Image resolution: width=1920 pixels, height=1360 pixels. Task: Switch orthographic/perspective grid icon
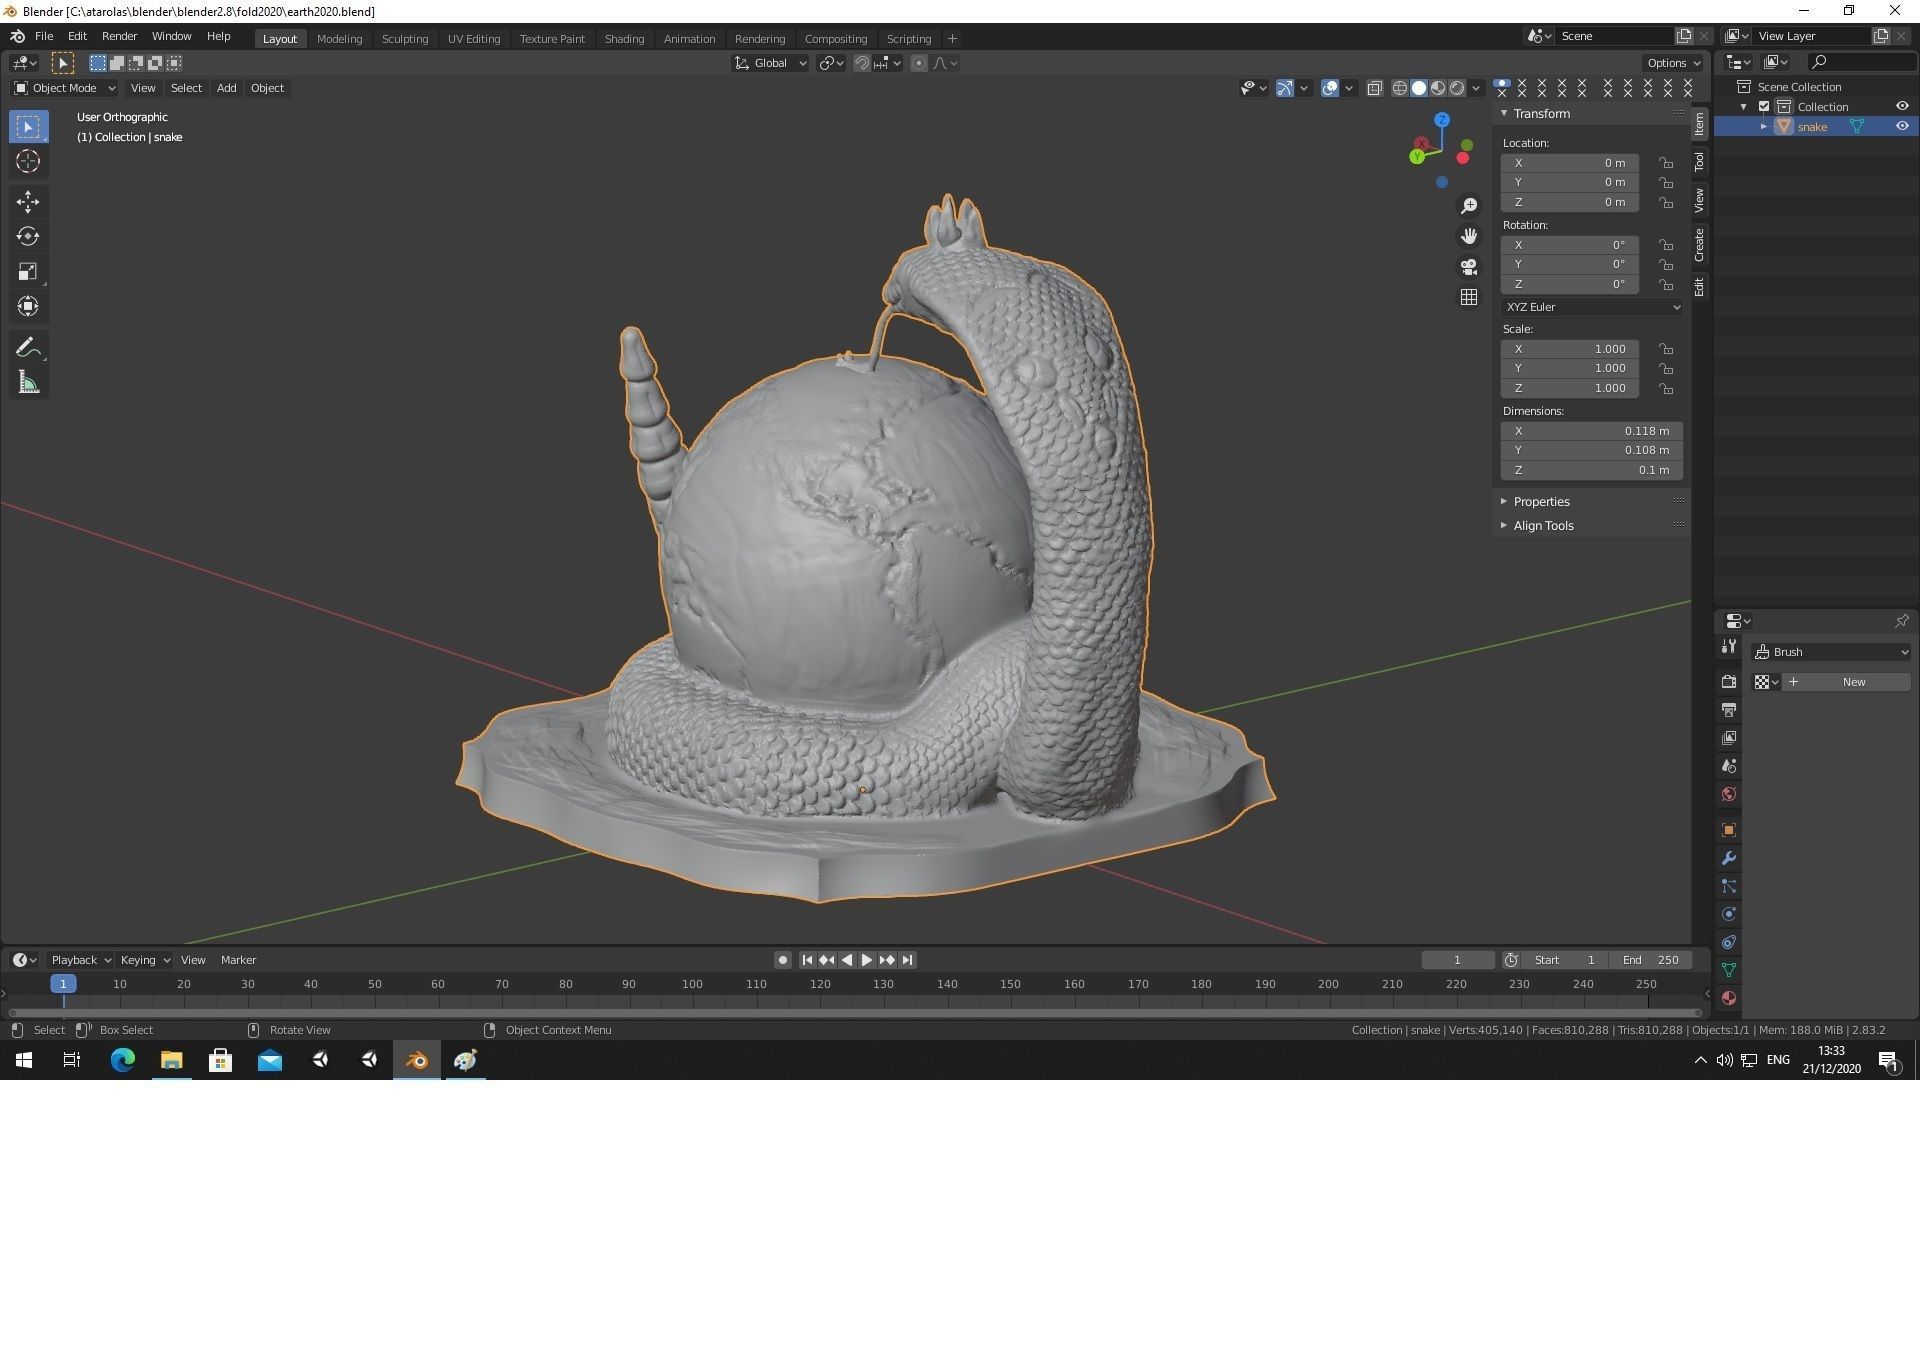click(1468, 297)
